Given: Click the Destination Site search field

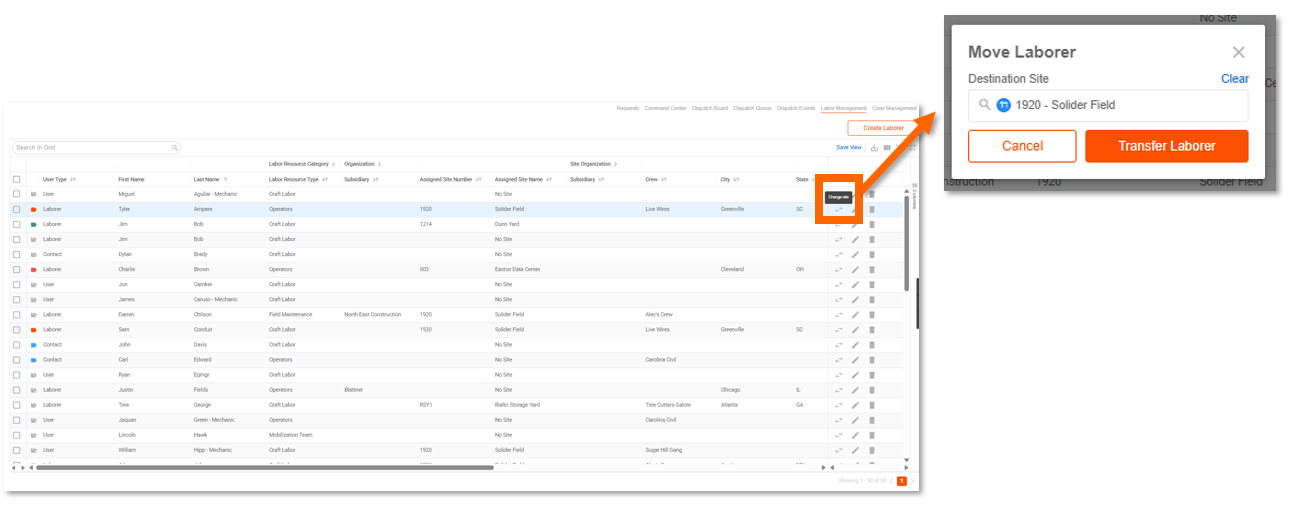Looking at the screenshot, I should [1108, 105].
